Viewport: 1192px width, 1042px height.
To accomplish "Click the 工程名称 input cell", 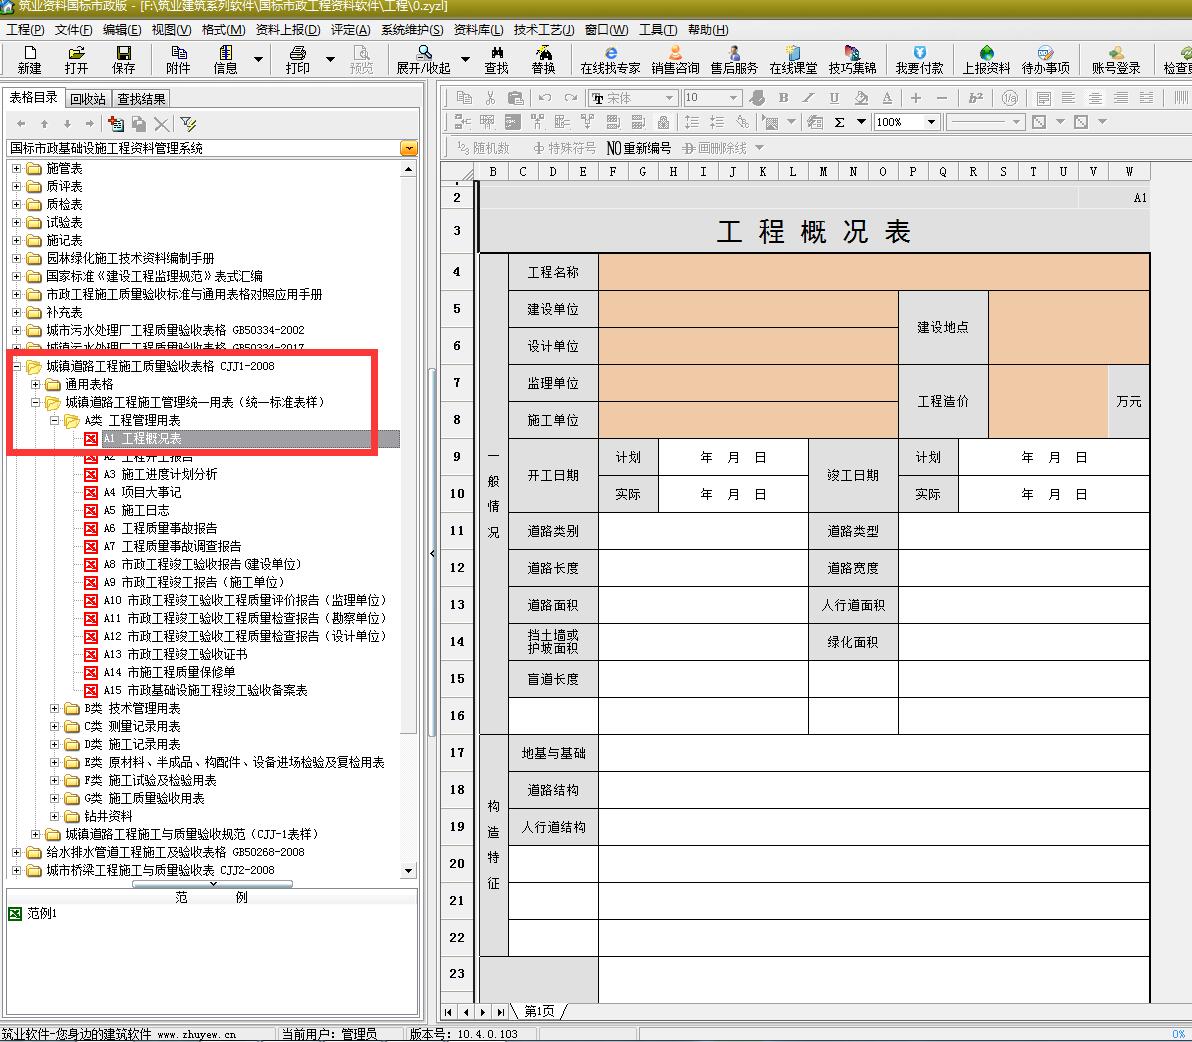I will (873, 272).
